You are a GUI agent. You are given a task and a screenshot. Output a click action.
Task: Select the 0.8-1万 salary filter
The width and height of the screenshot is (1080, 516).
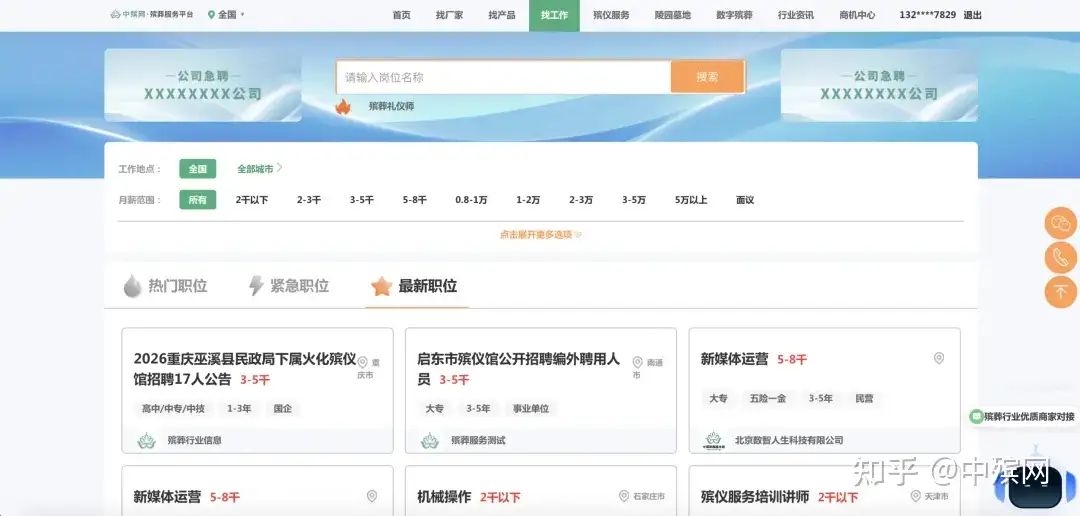point(471,200)
